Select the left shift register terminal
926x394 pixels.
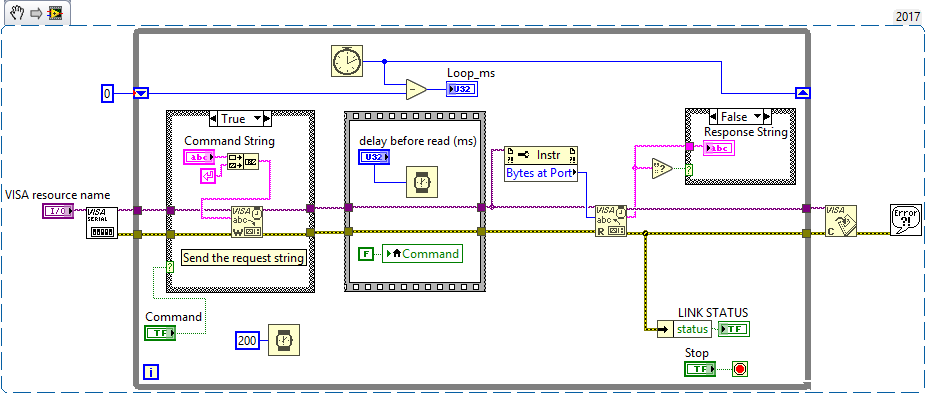pos(142,93)
